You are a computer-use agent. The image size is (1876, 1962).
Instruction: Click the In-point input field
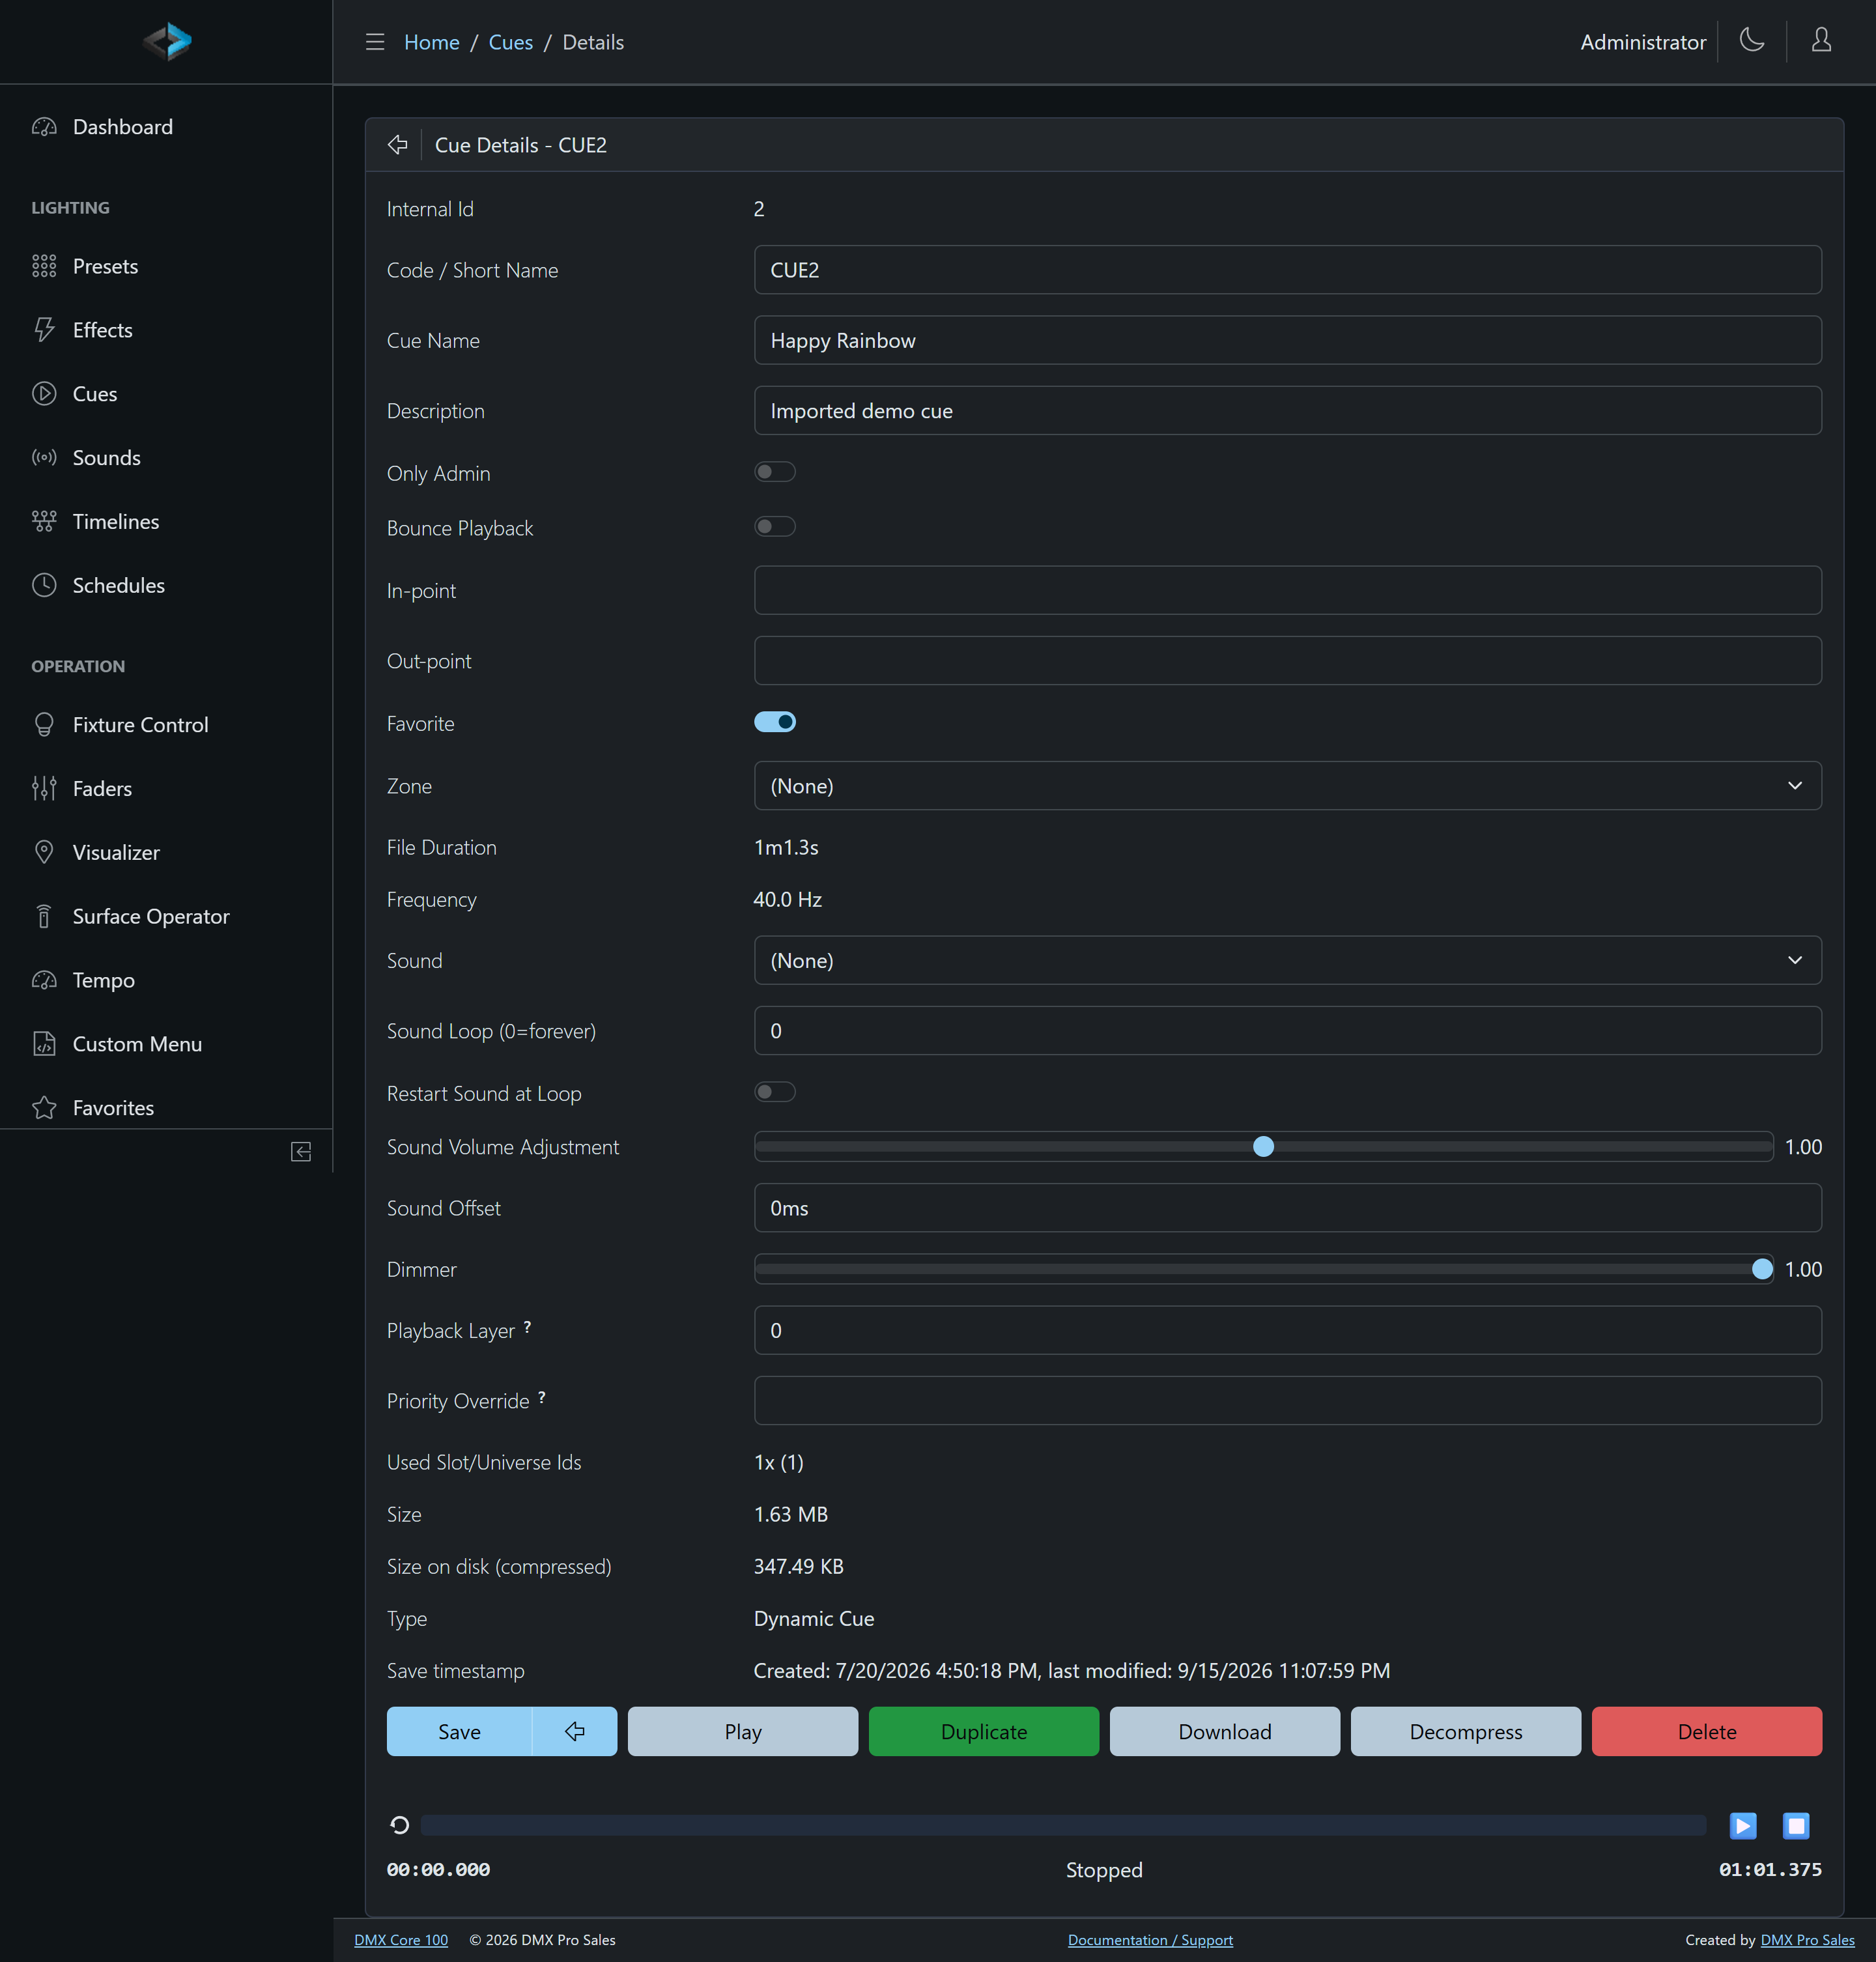1288,591
